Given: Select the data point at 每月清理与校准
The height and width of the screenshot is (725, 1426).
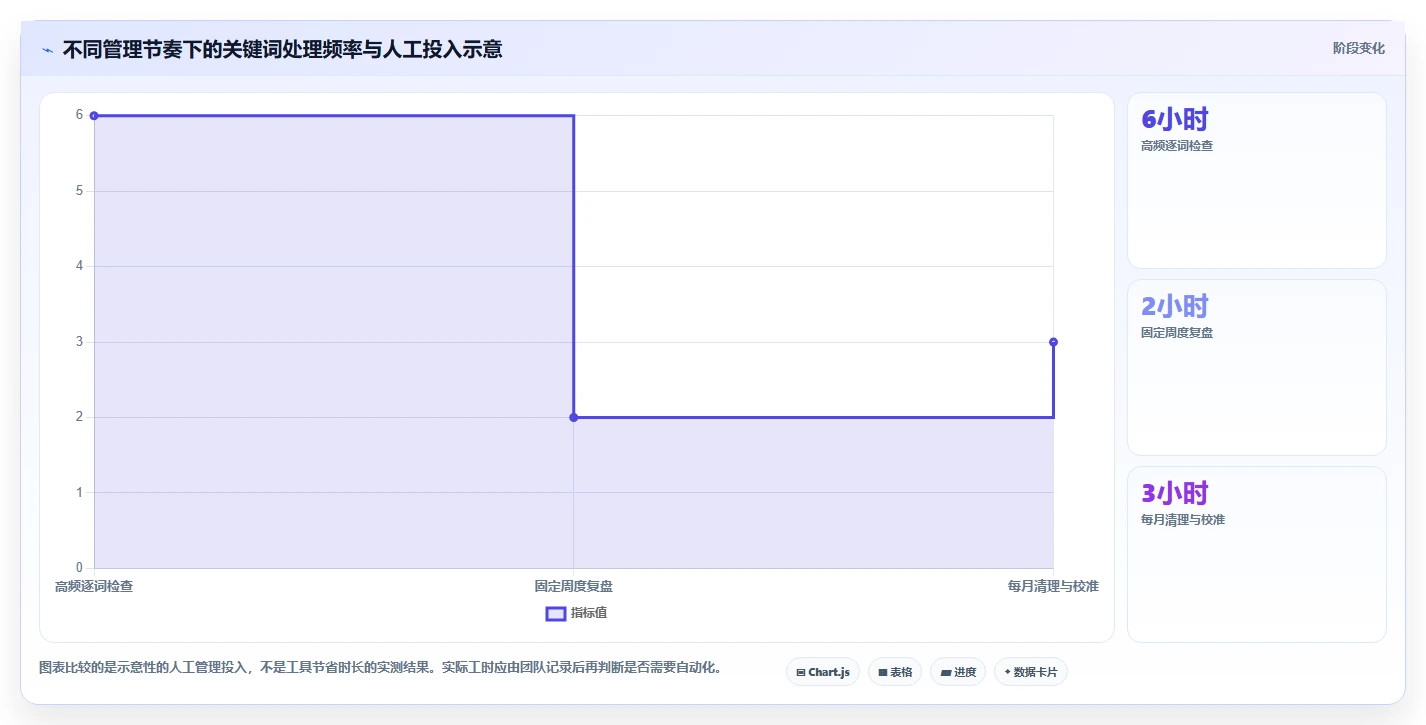Looking at the screenshot, I should pos(1053,342).
